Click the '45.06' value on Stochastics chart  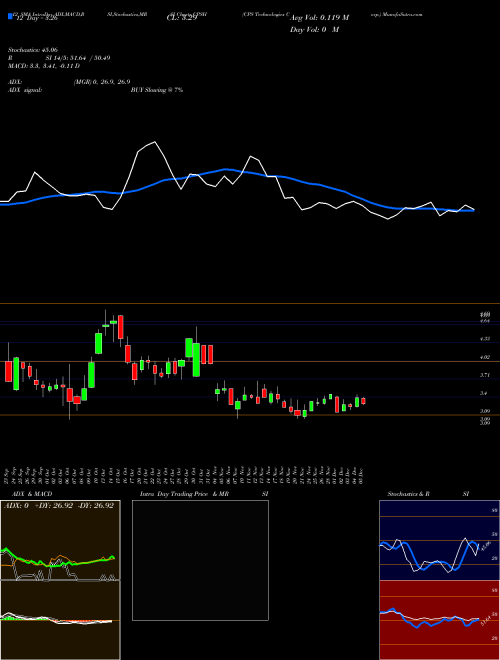click(487, 546)
